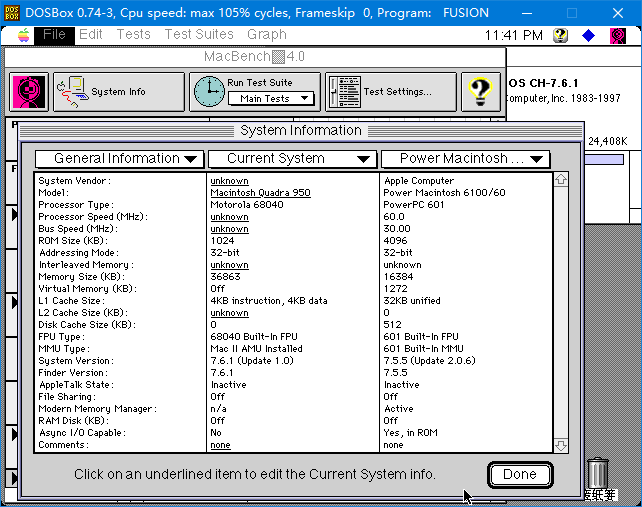Screen dimensions: 642x507
Task: Click the scroll up arrow in the info list
Action: pos(561,179)
